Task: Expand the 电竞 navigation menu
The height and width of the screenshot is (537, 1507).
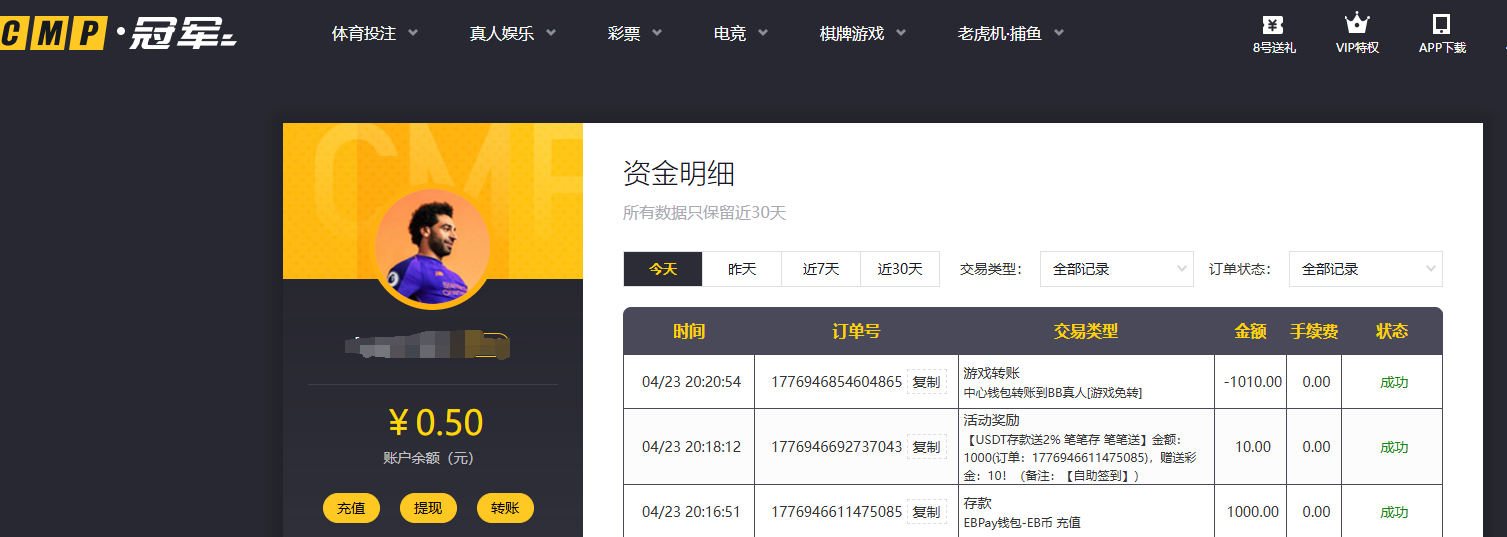Action: tap(741, 33)
